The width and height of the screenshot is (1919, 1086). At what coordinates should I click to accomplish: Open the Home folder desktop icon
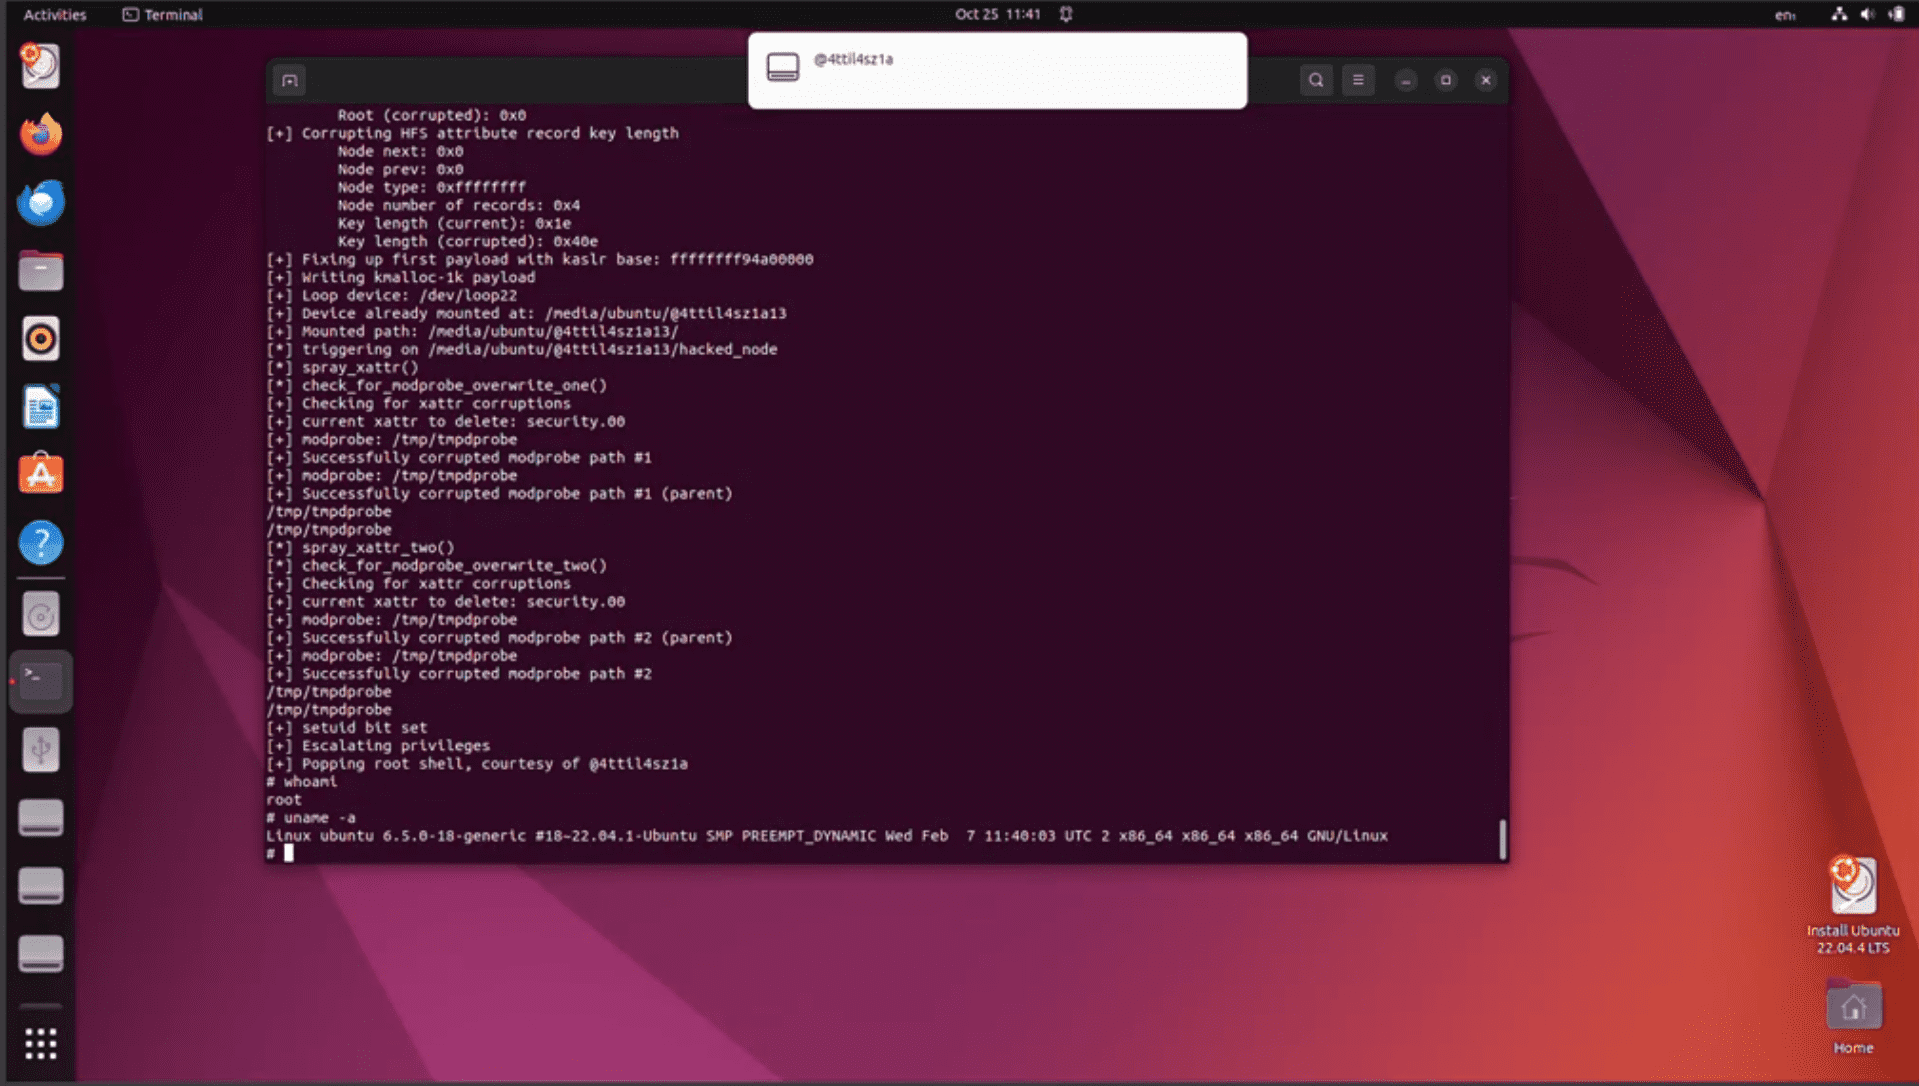click(1853, 1017)
